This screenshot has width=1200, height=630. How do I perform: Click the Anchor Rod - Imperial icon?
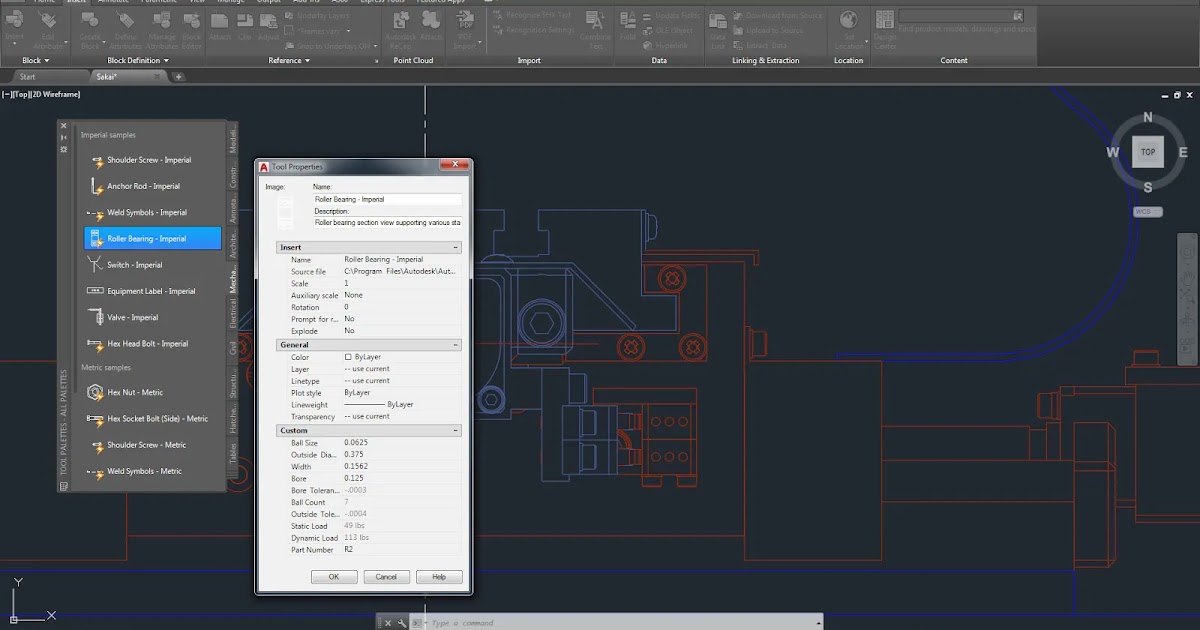97,186
